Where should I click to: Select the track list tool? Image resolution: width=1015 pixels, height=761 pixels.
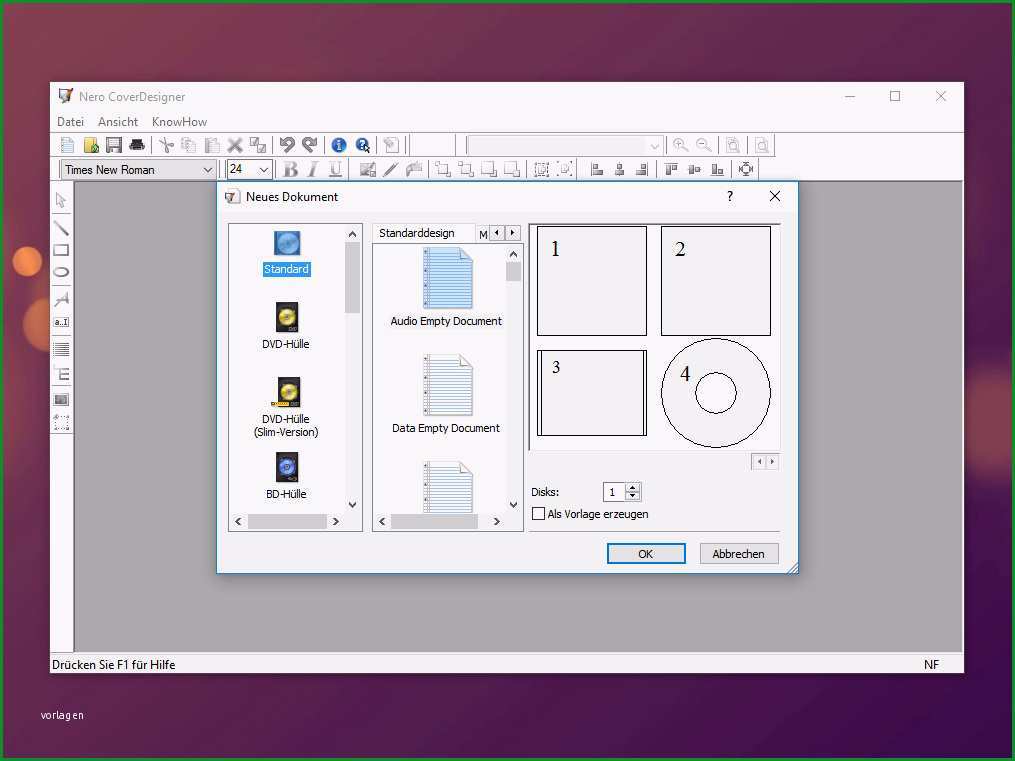pos(61,349)
